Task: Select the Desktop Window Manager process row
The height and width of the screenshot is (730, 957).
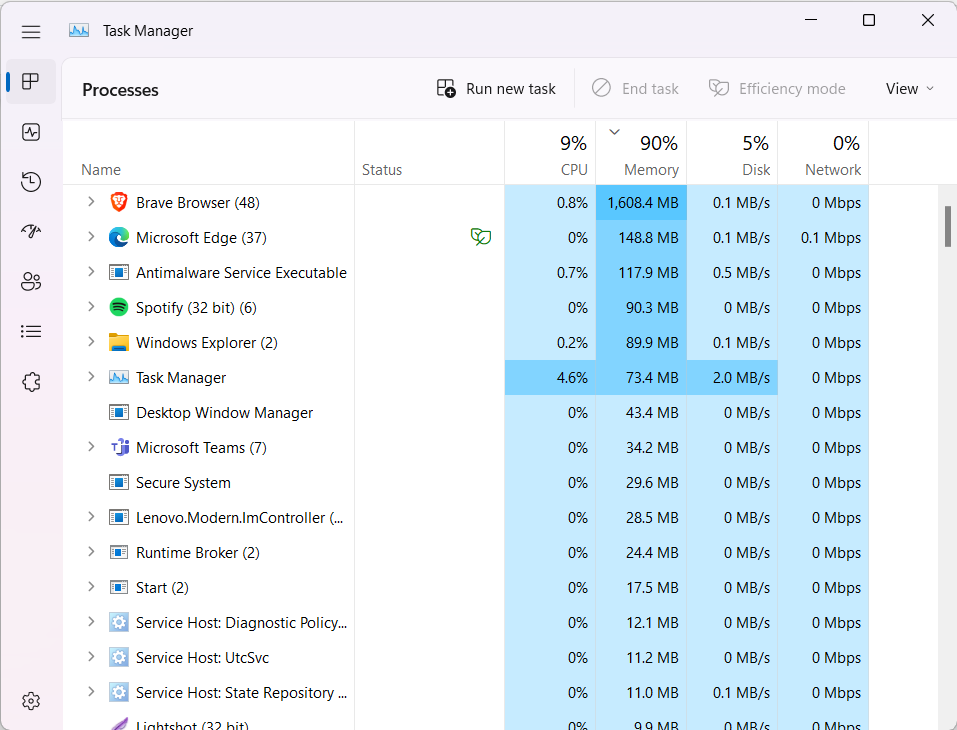Action: tap(224, 412)
